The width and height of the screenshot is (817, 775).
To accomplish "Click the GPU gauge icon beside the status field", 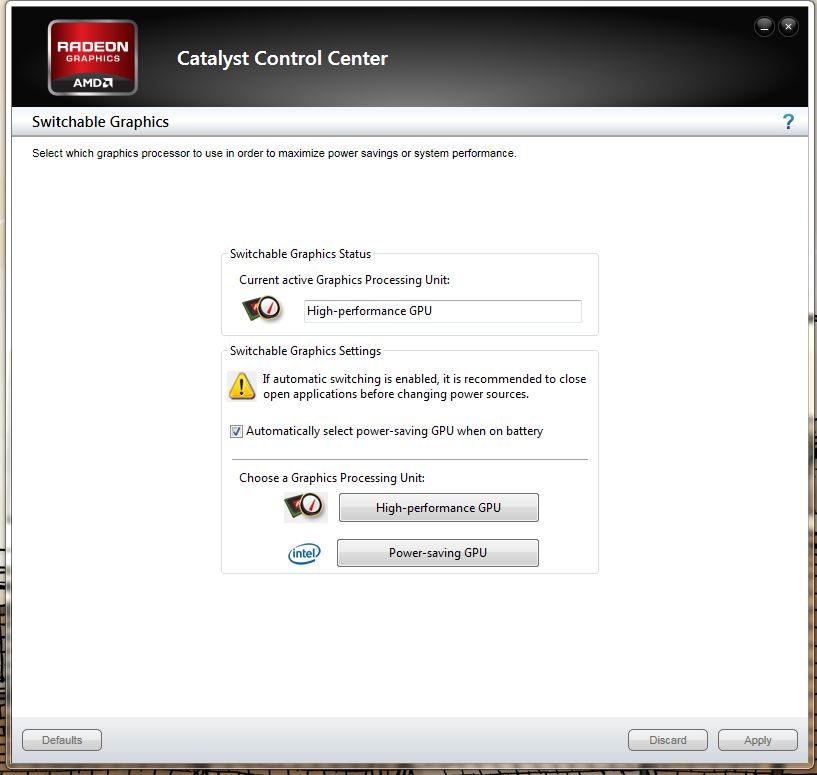I will point(262,309).
